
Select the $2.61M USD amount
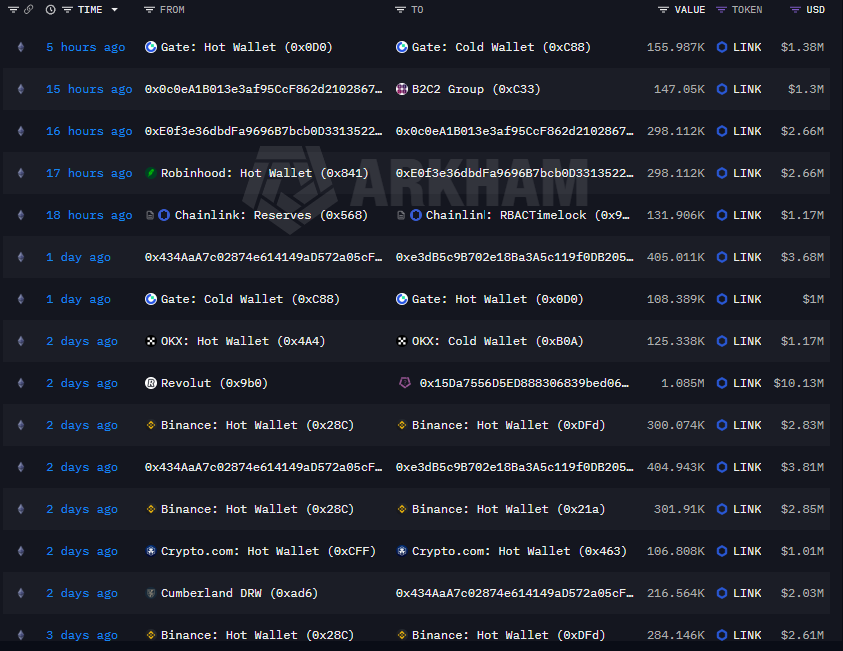[803, 635]
